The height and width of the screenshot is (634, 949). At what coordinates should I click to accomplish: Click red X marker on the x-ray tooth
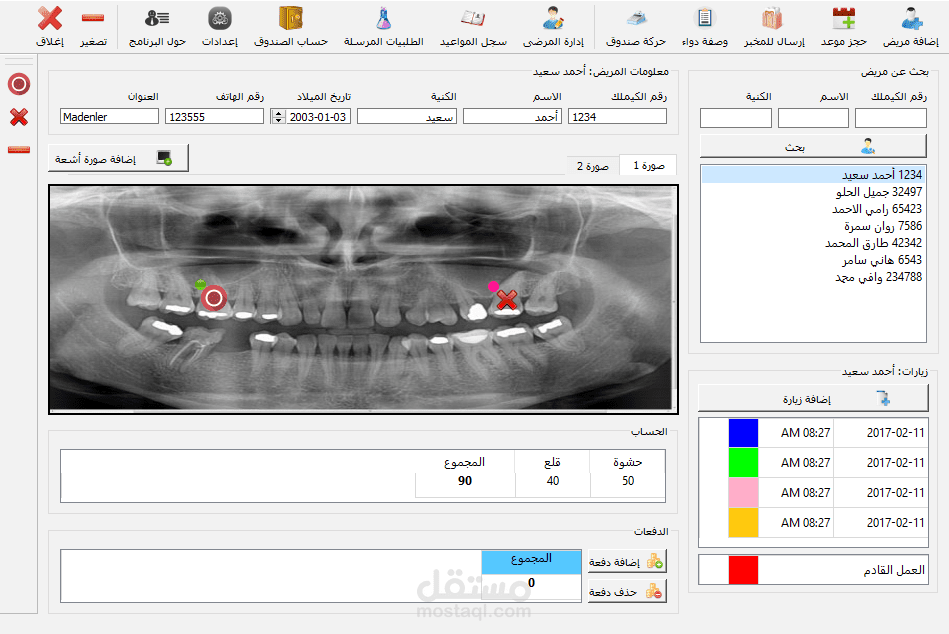(x=507, y=299)
